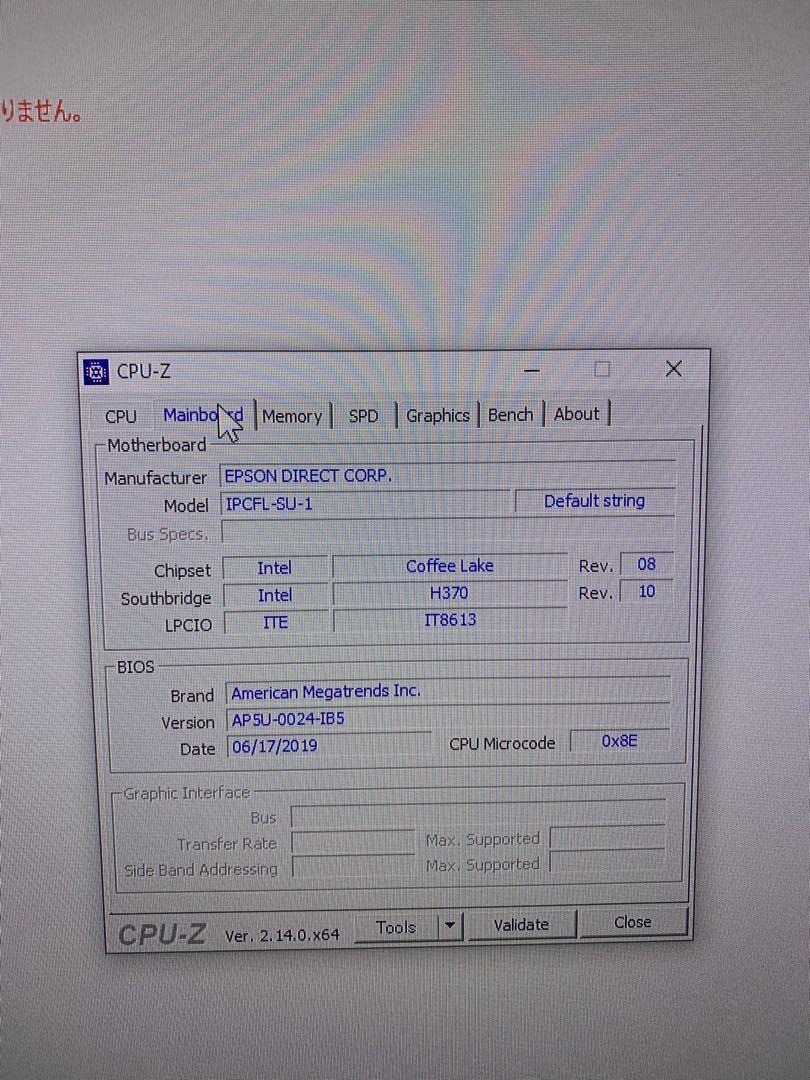The height and width of the screenshot is (1080, 810).
Task: Click the BIOS version AP5U-0024-IB5
Action: tap(448, 719)
